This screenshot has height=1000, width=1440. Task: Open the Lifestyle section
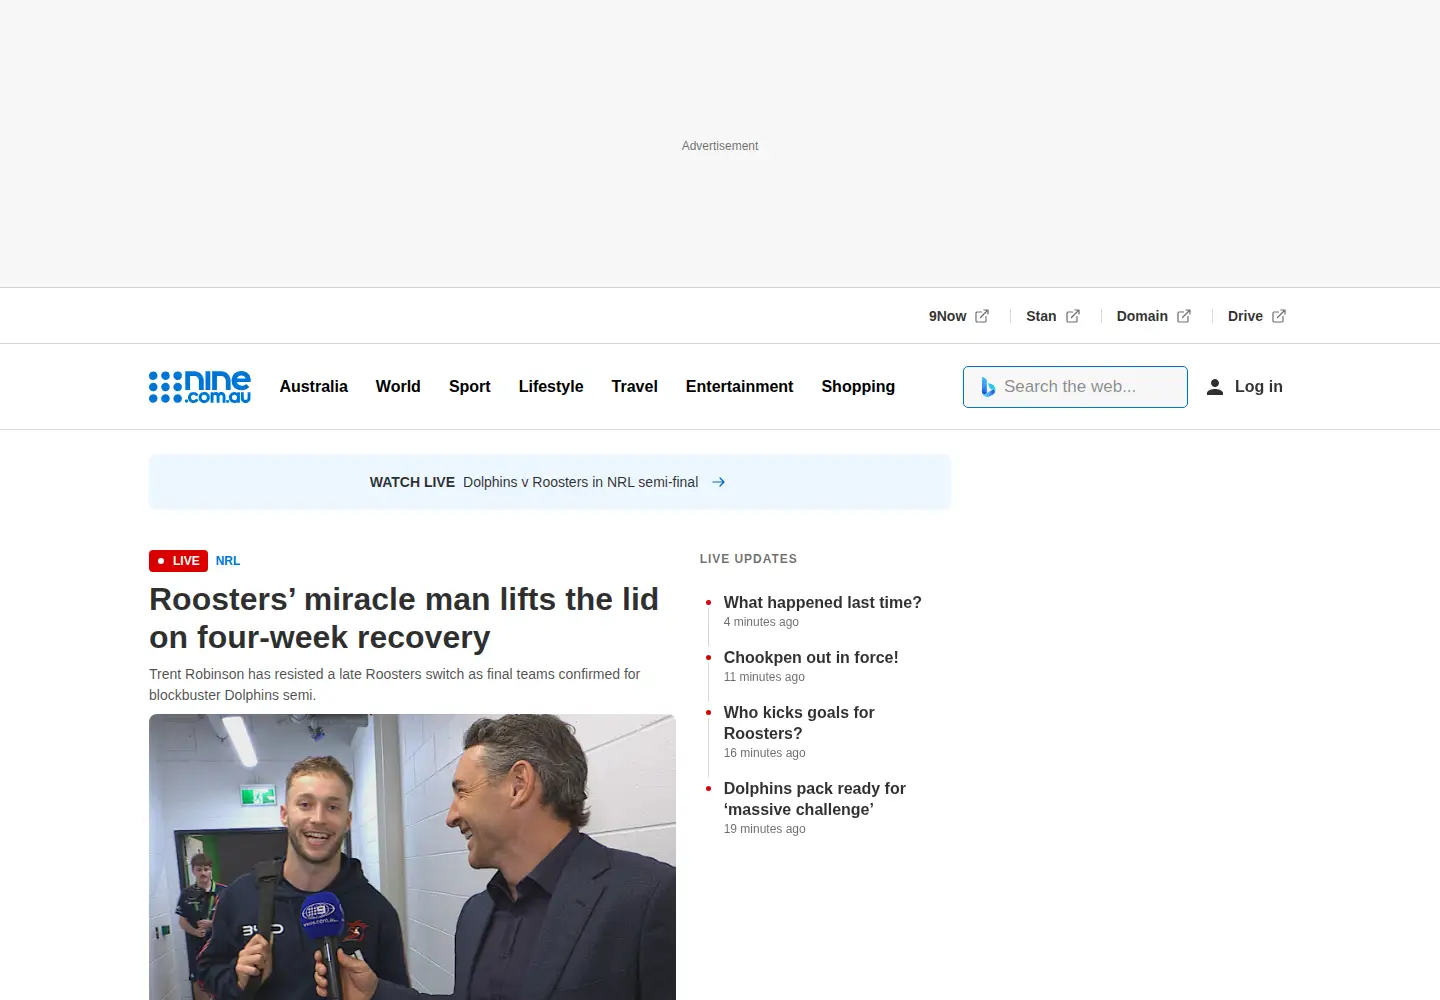[551, 387]
